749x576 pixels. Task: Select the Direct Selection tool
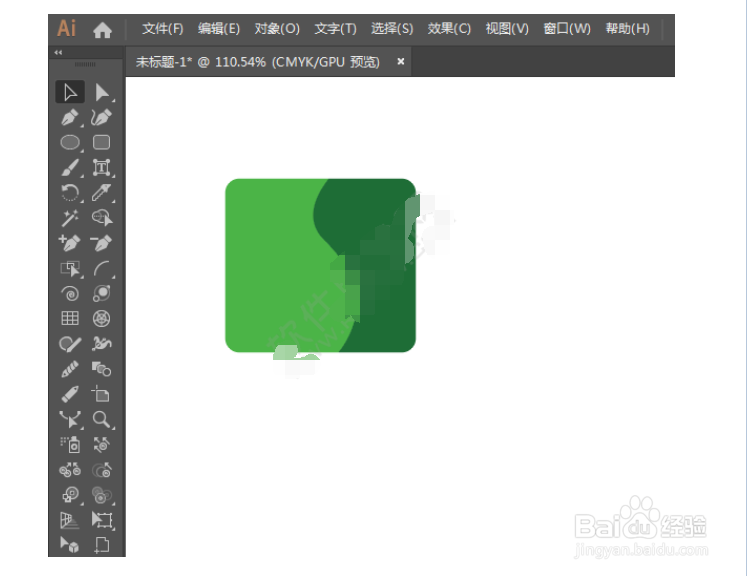(x=102, y=92)
